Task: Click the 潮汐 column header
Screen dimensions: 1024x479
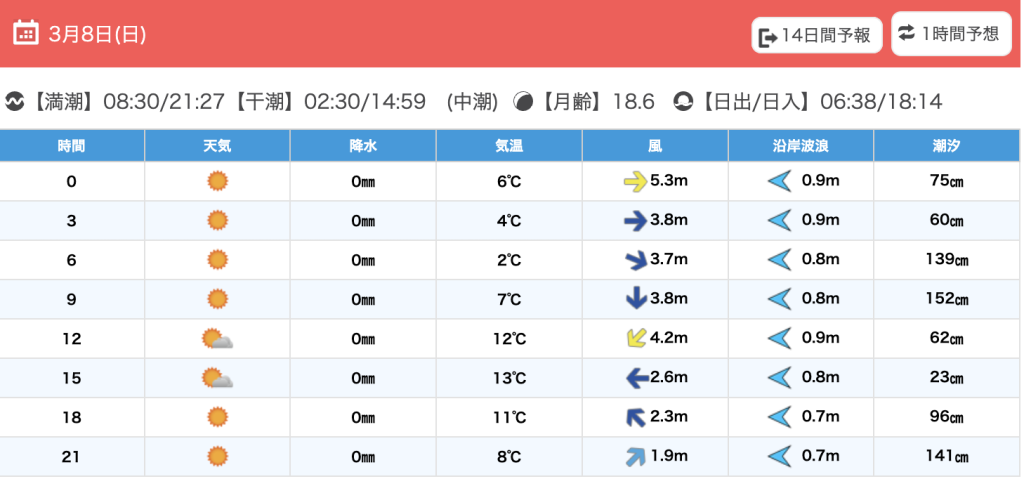Action: 947,146
